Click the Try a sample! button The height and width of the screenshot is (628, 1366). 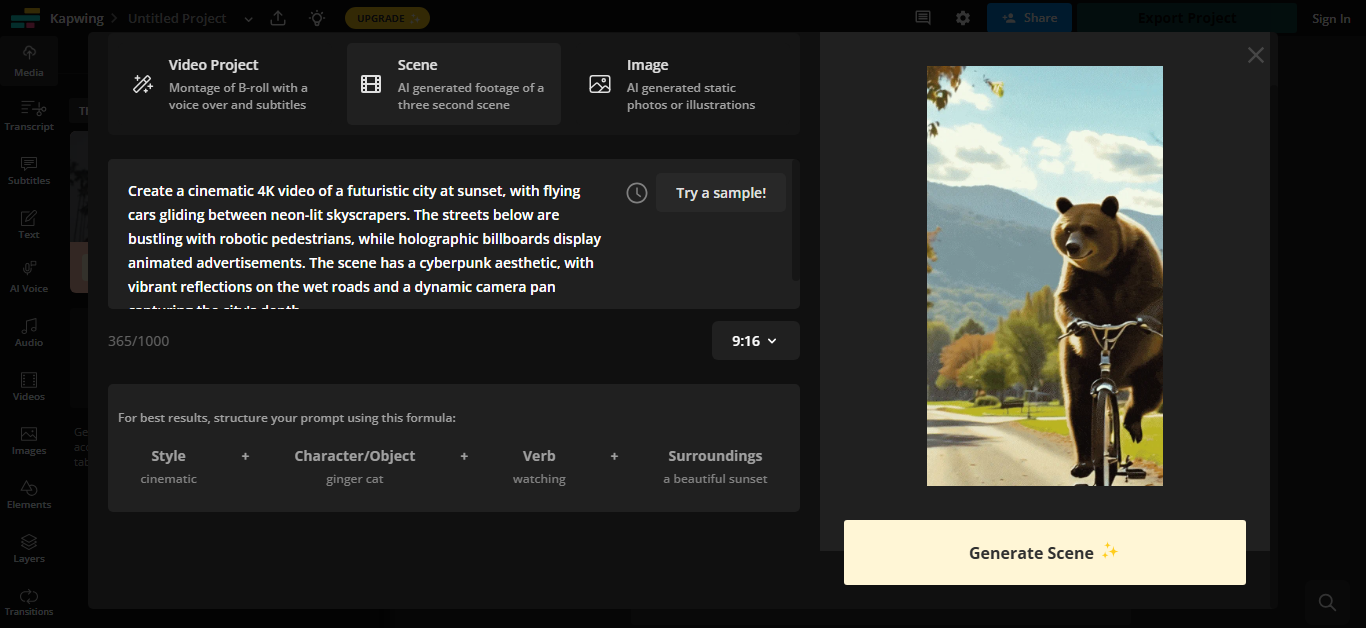(x=721, y=193)
